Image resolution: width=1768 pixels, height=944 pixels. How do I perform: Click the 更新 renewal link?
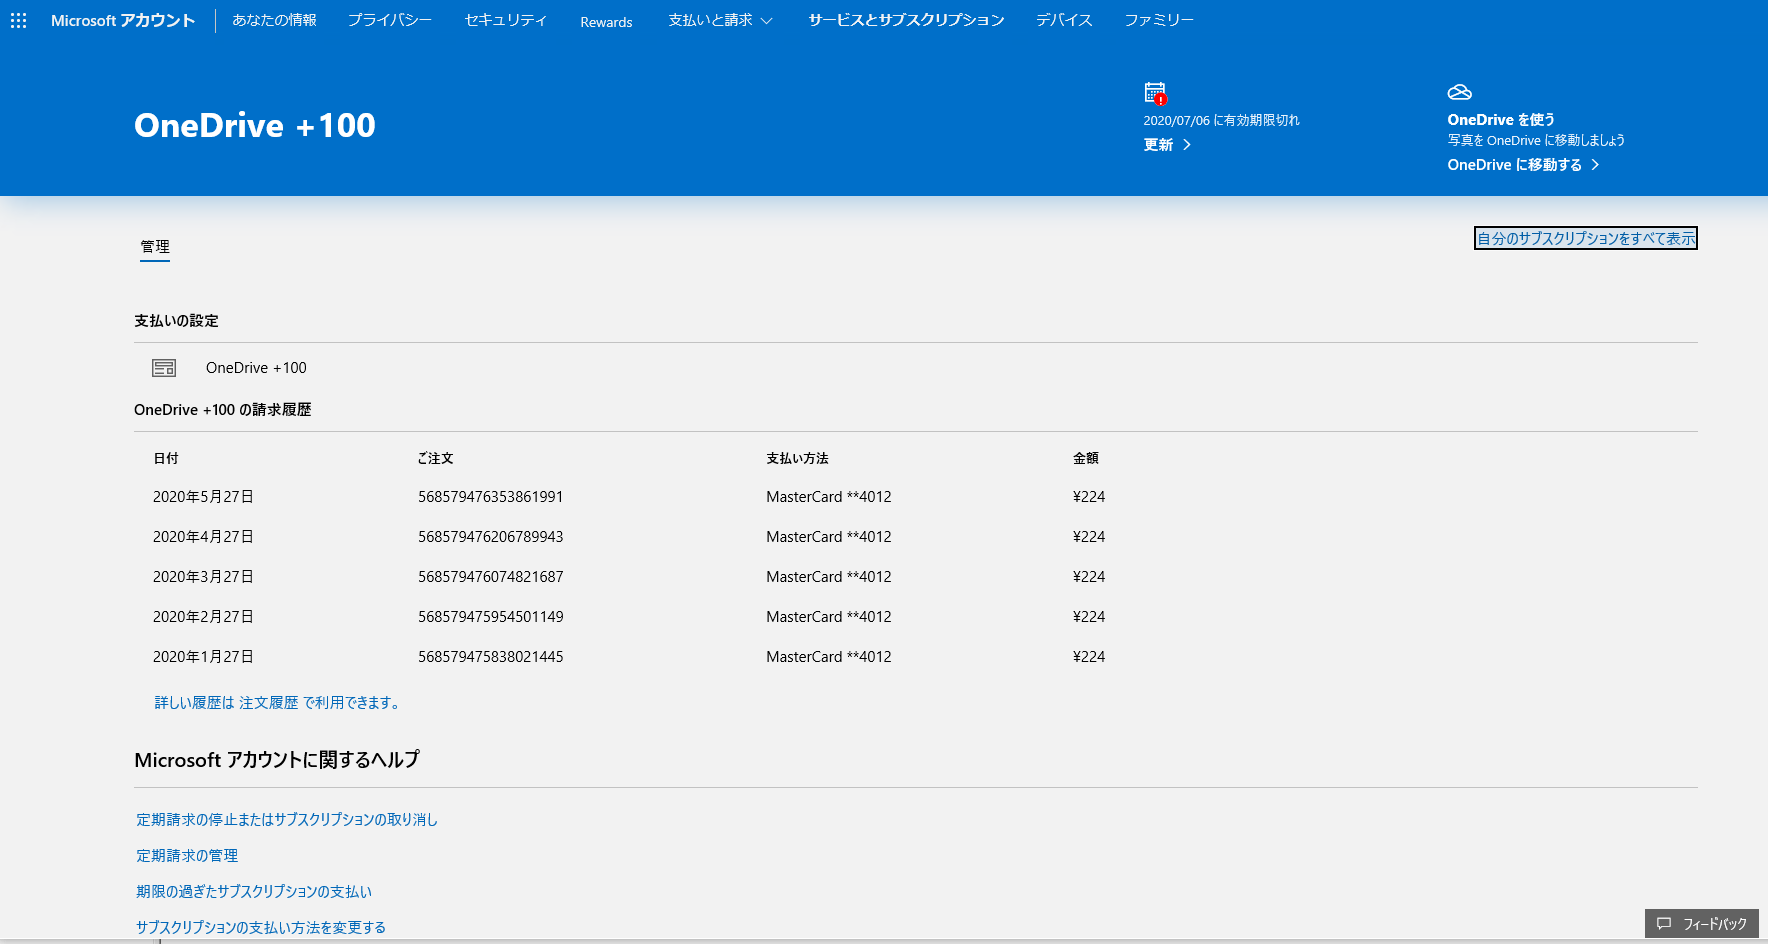[1158, 145]
